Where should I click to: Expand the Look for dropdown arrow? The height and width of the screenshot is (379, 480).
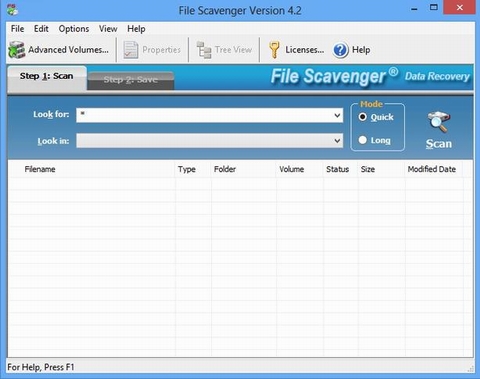coord(337,115)
